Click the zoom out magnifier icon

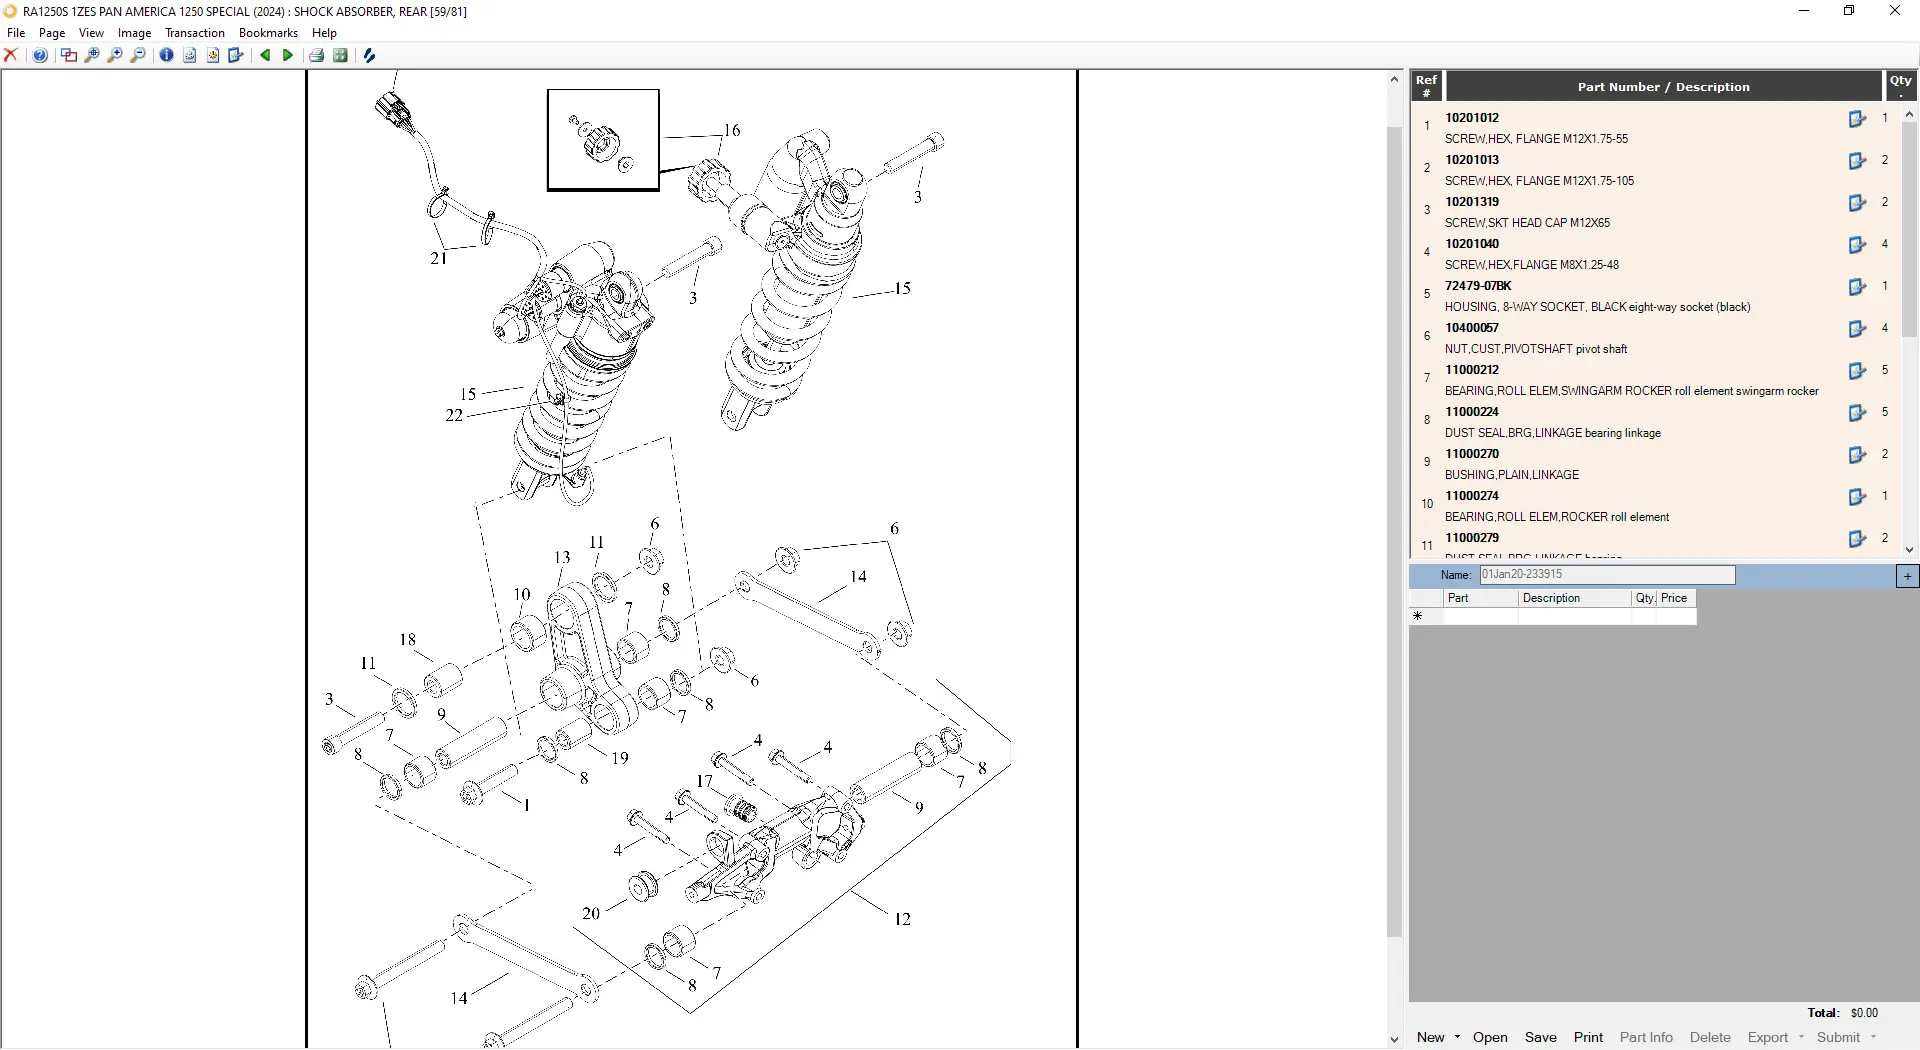point(138,56)
